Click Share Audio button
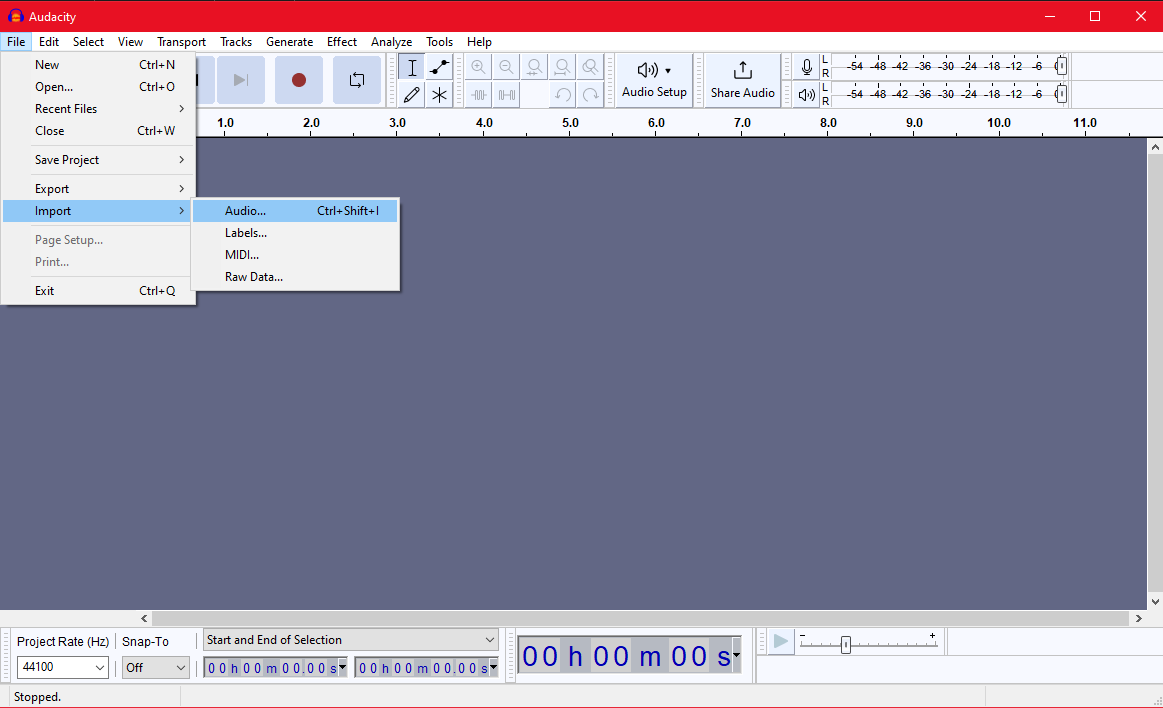The image size is (1163, 708). pyautogui.click(x=742, y=80)
